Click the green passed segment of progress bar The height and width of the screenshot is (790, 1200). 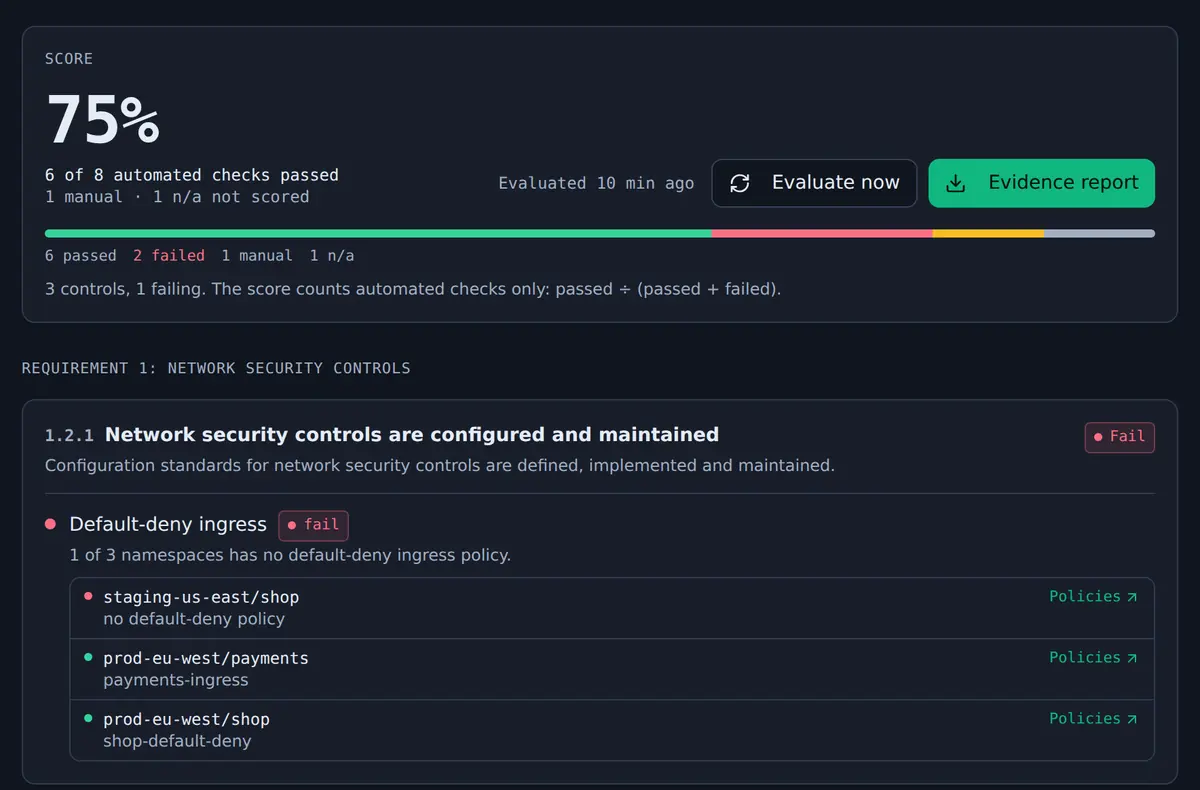(x=378, y=234)
